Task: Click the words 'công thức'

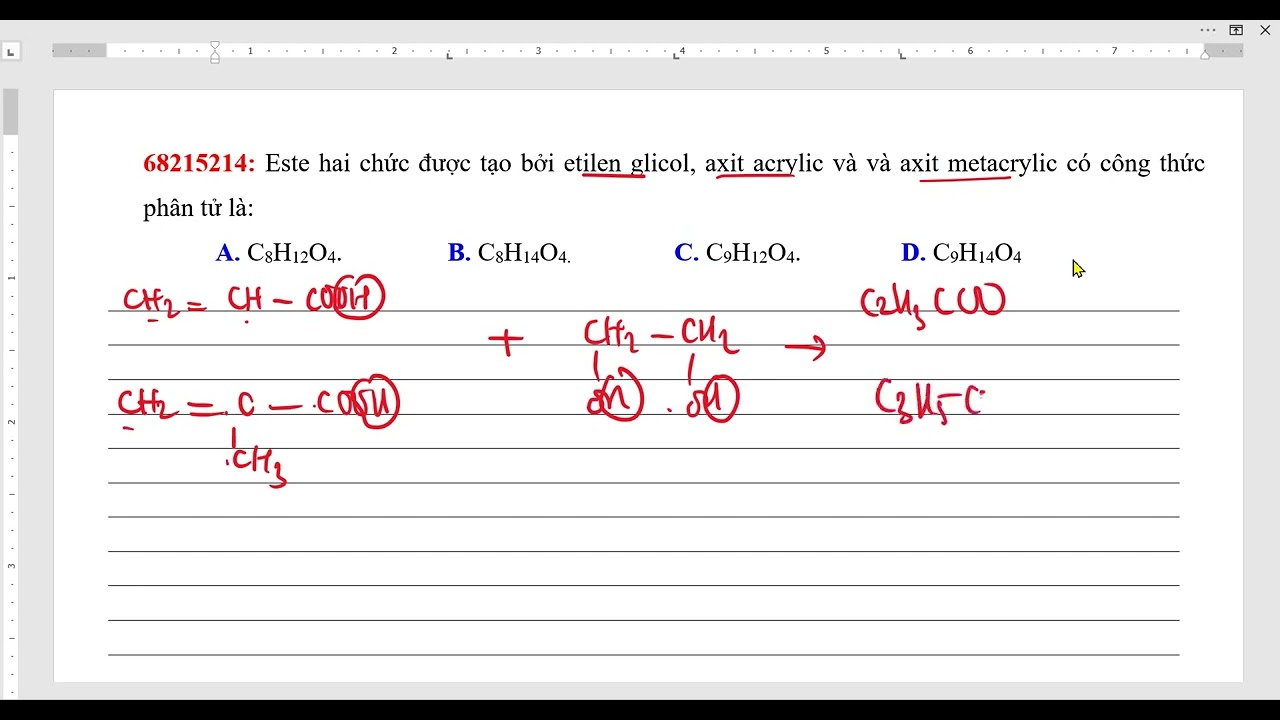Action: point(1152,163)
